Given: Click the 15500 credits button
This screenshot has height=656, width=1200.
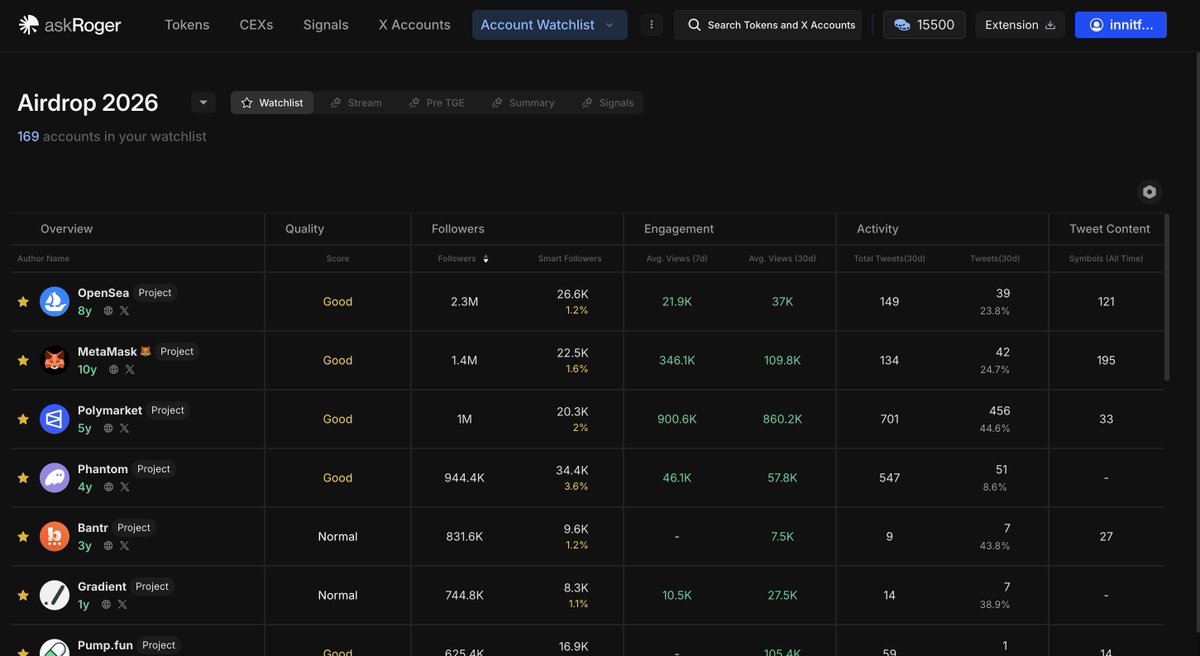Looking at the screenshot, I should coord(924,25).
